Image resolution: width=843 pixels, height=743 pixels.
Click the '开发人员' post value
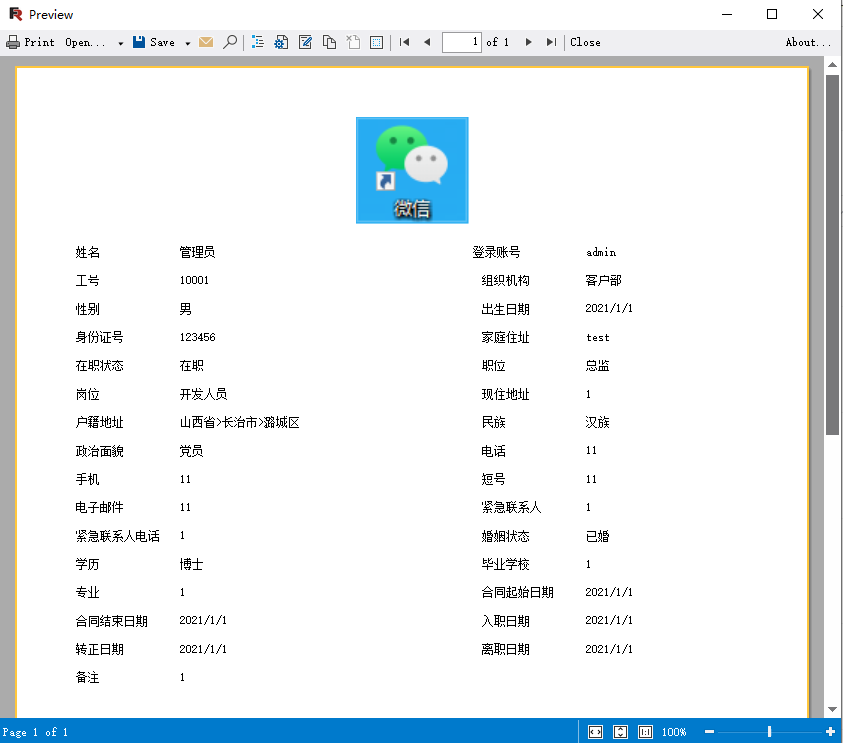(x=203, y=394)
